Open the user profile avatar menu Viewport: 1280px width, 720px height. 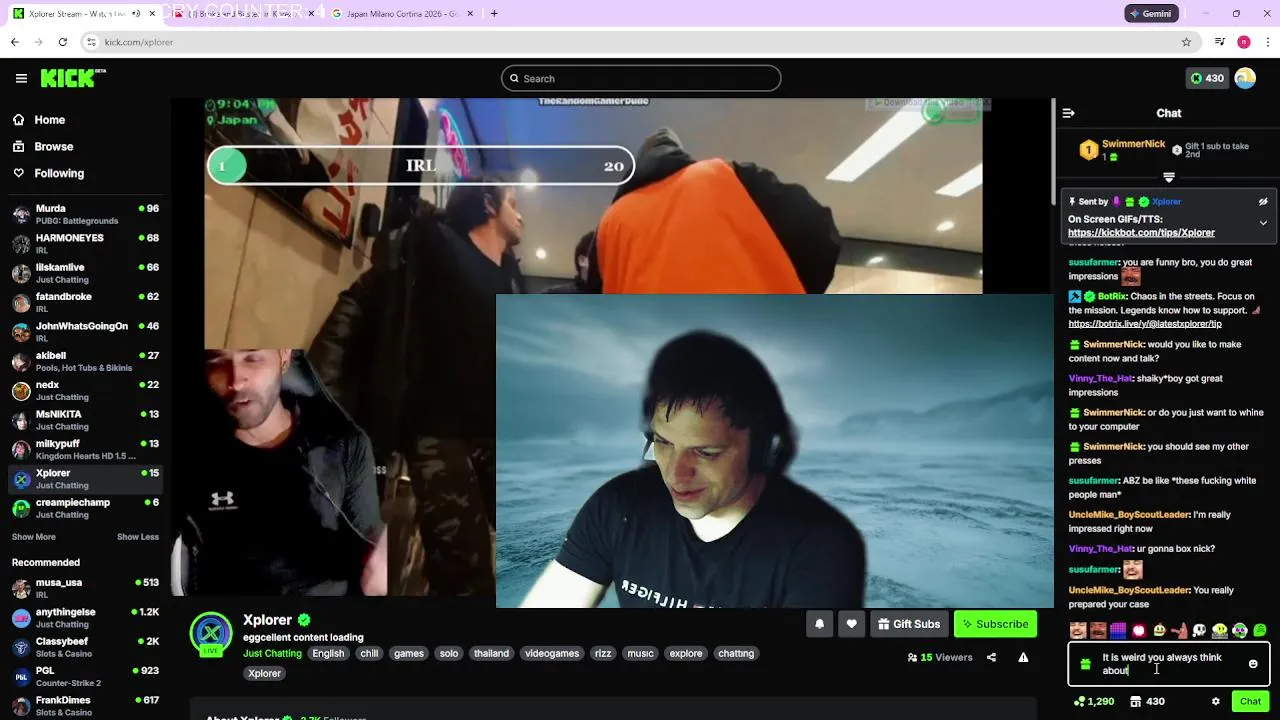(x=1245, y=78)
